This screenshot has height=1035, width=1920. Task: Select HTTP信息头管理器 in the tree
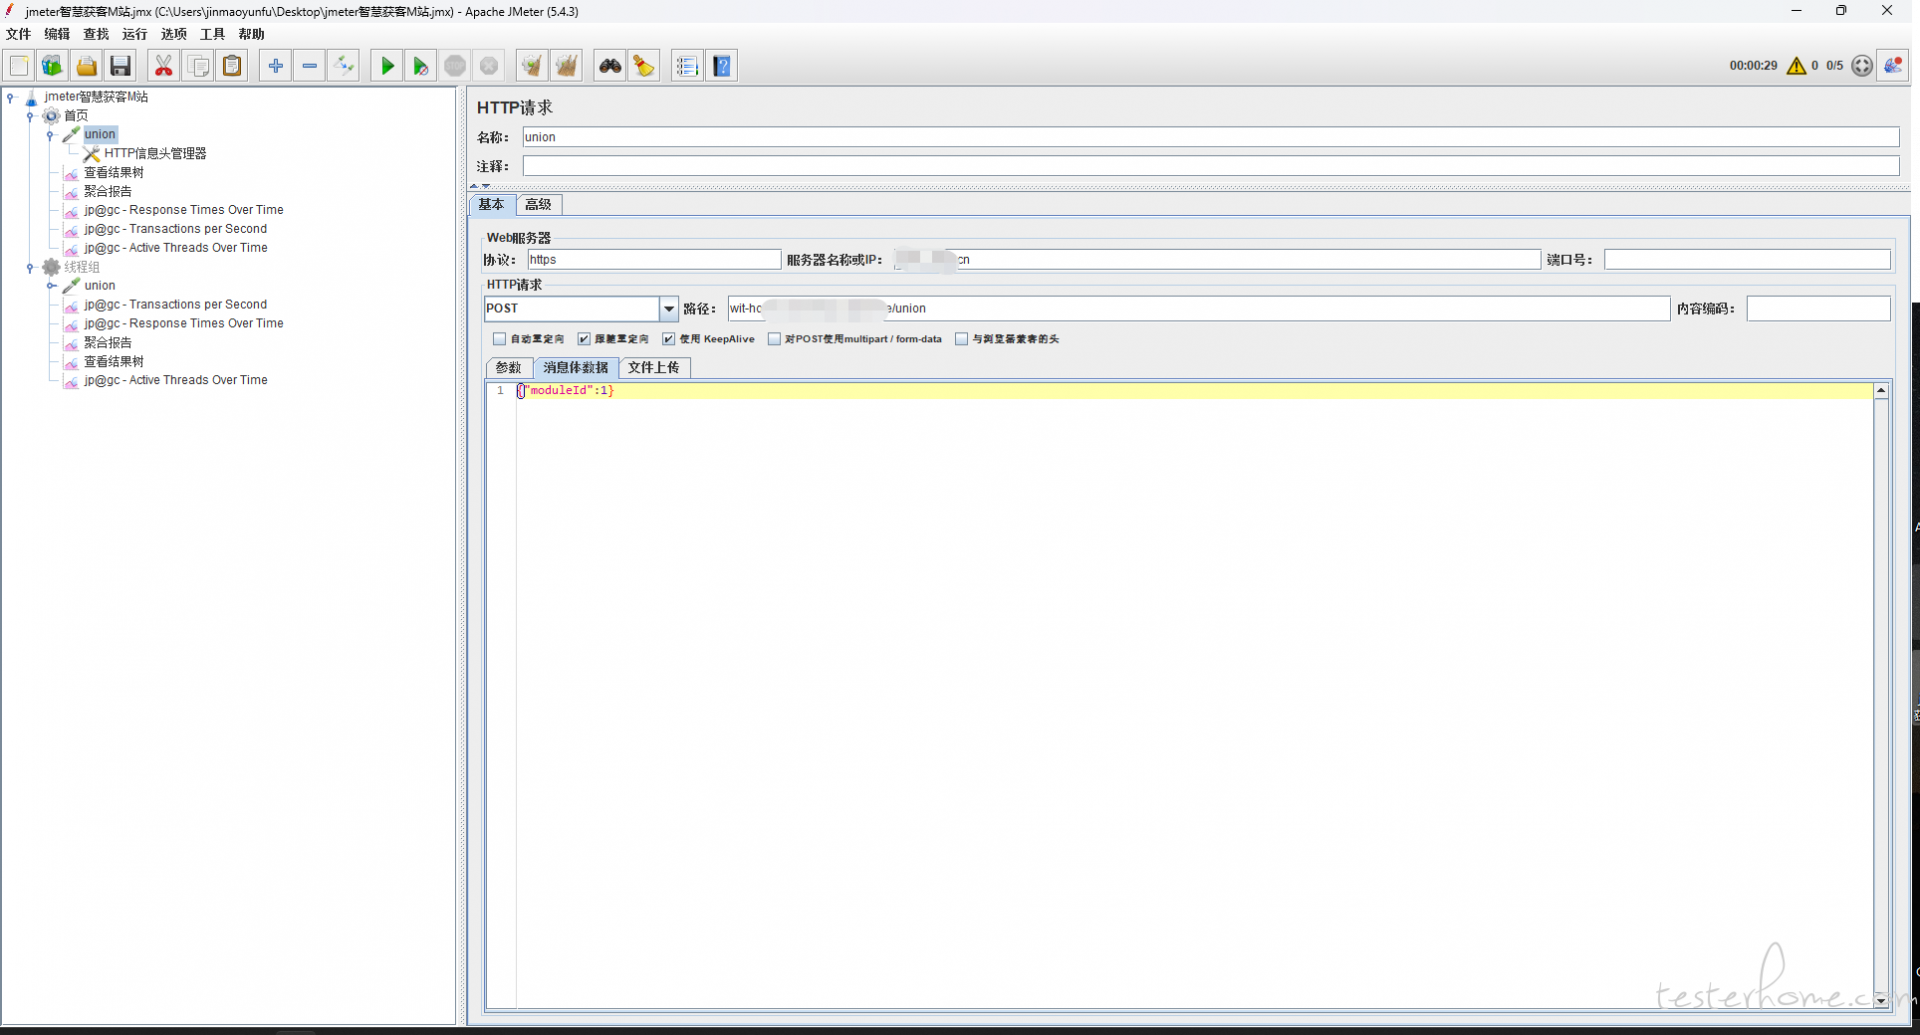[x=155, y=154]
